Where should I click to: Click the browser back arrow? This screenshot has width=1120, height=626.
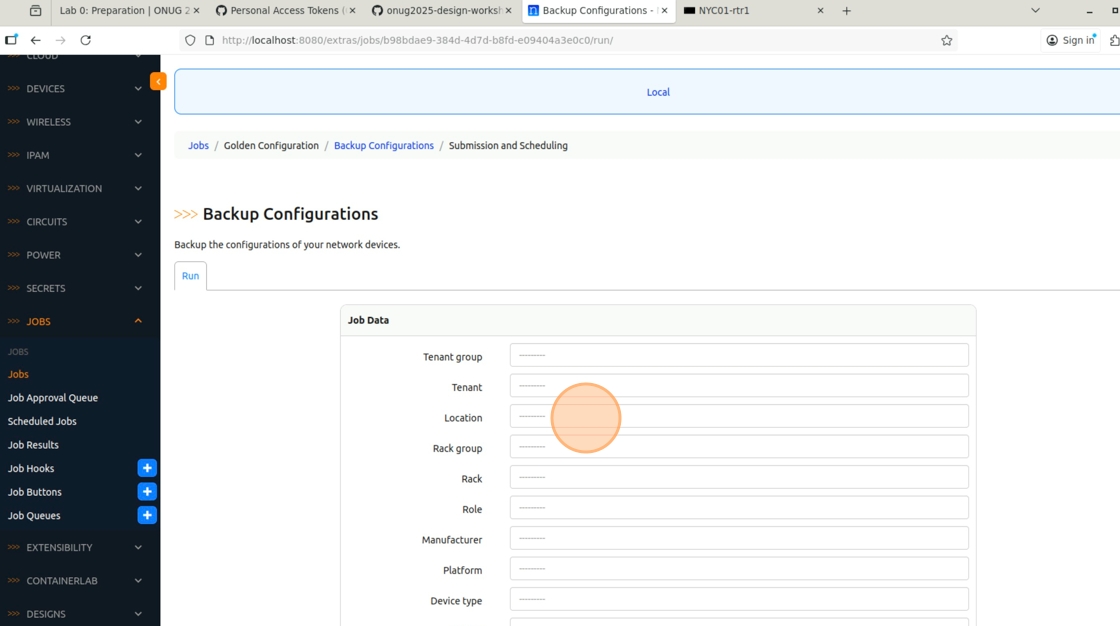coord(36,40)
